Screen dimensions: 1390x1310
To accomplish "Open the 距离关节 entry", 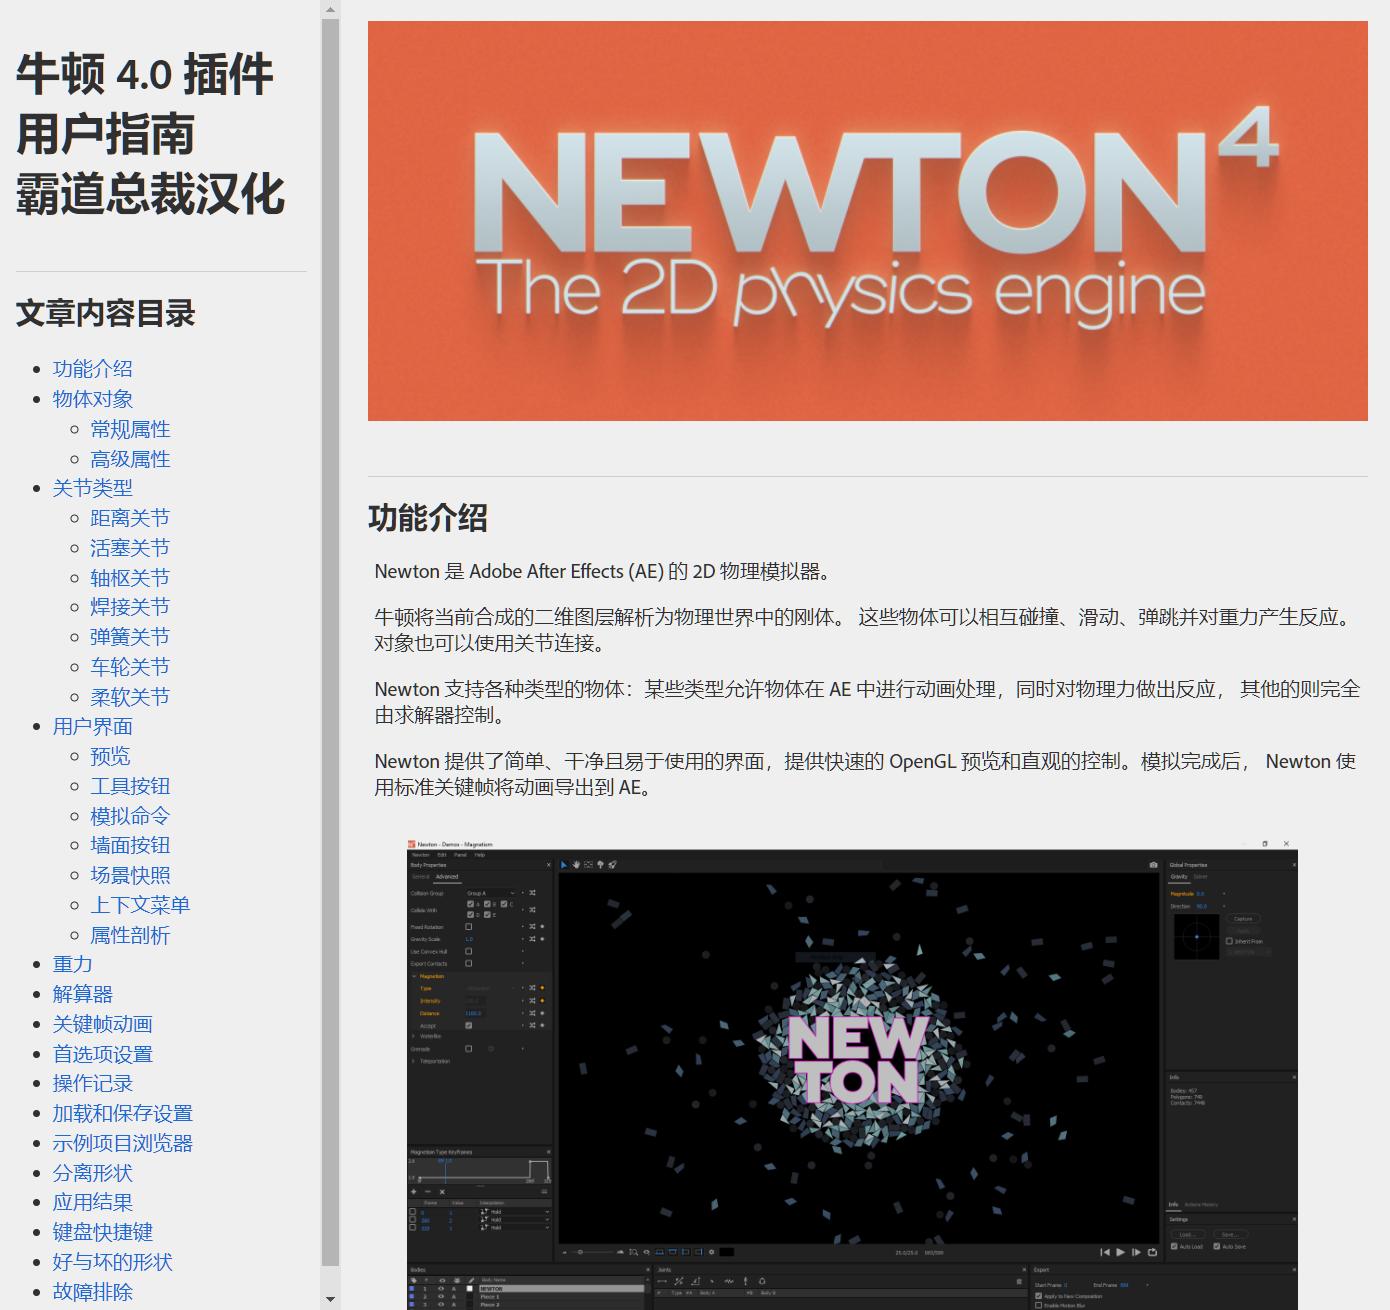I will (130, 518).
